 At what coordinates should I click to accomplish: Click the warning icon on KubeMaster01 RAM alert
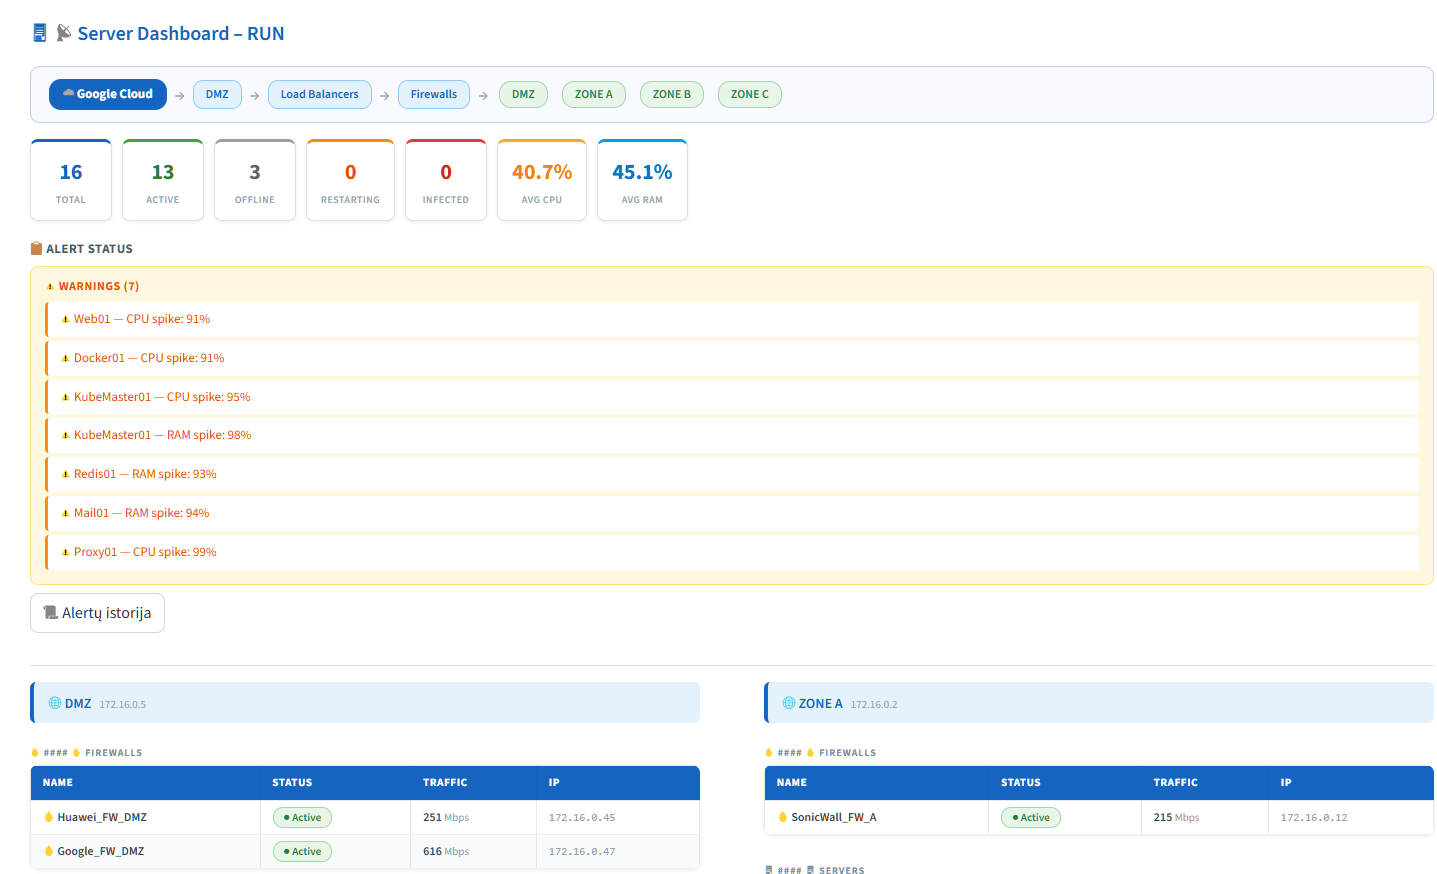pos(66,435)
